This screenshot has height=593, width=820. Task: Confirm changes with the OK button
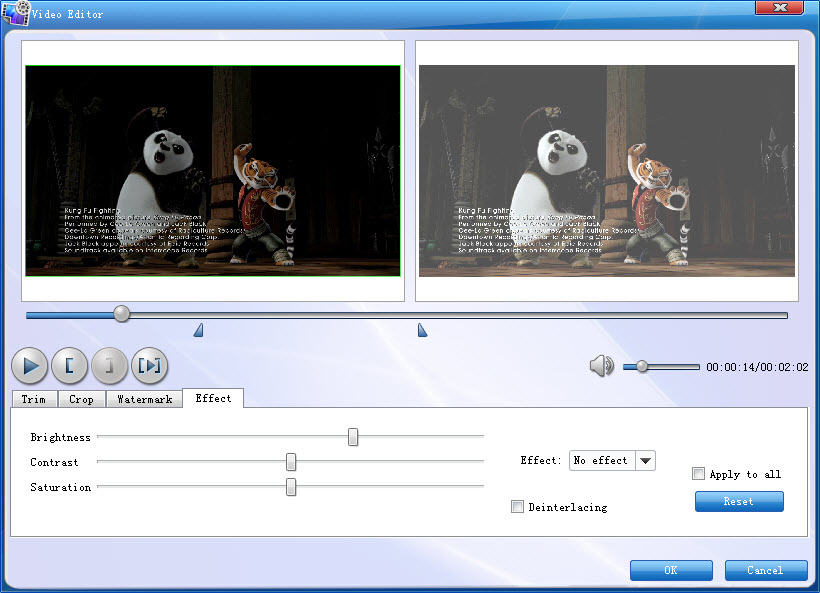click(x=671, y=570)
